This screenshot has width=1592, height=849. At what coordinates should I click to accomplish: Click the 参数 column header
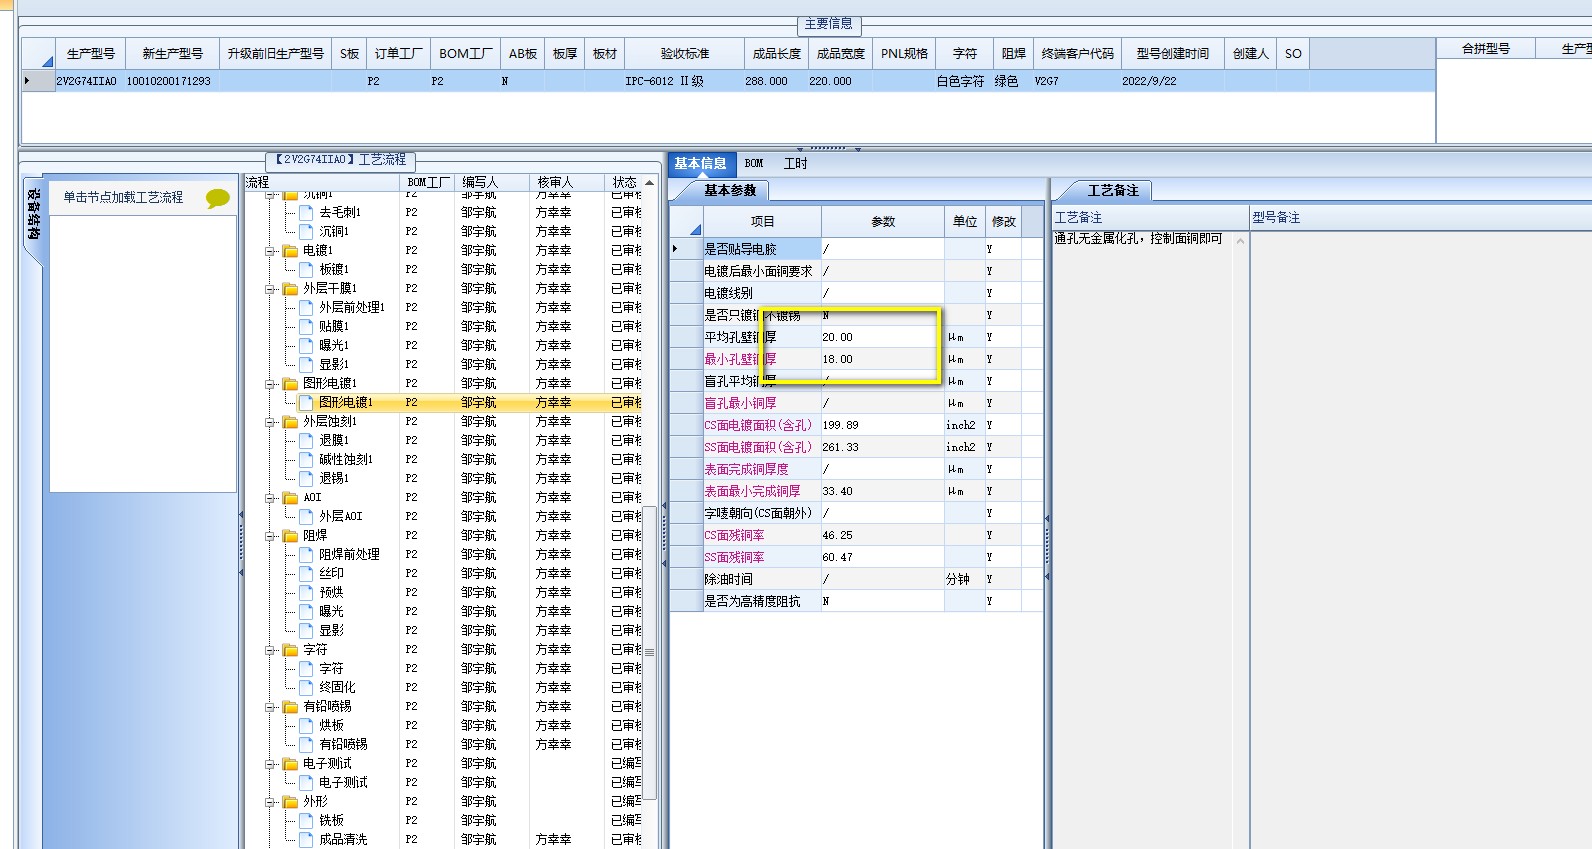tap(883, 222)
